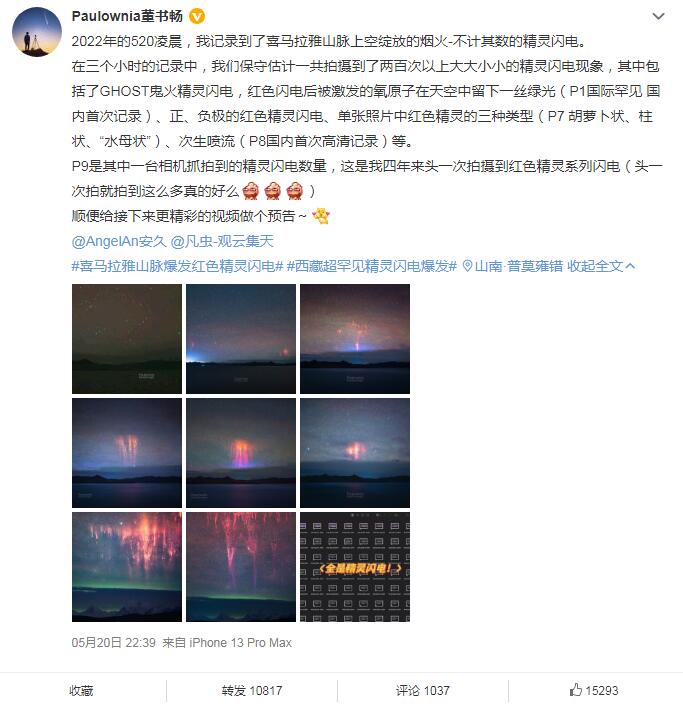
Task: Open the first green-sky photo thumbnail
Action: (127, 339)
